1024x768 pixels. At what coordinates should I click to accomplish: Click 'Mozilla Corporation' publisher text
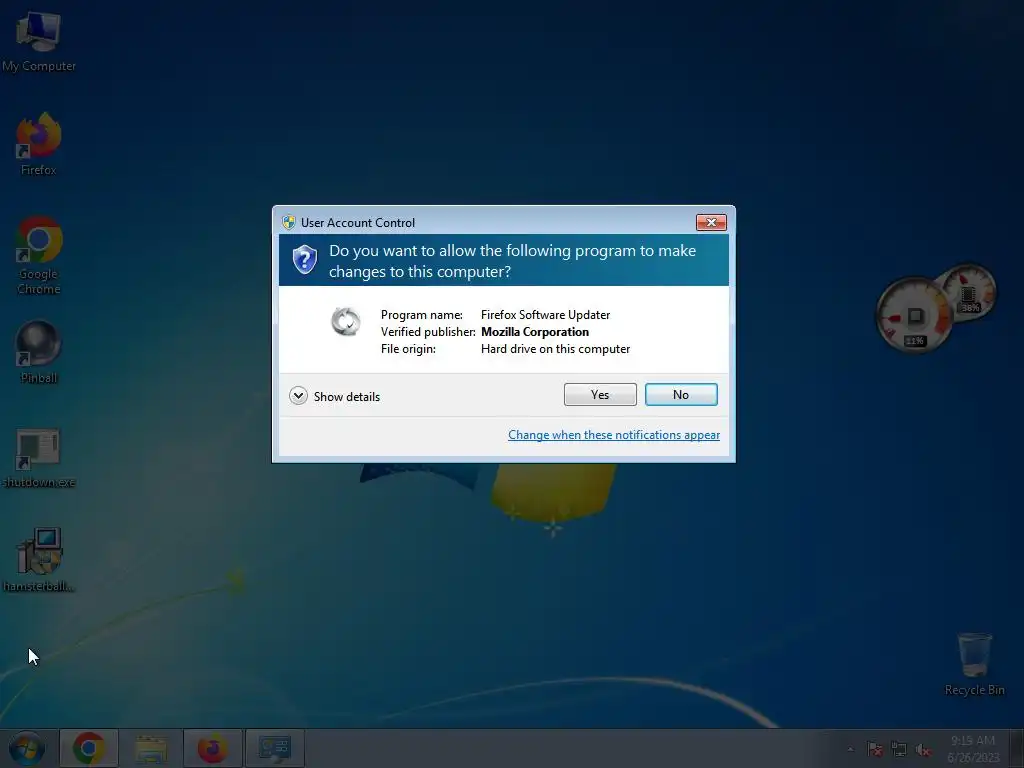(x=535, y=332)
